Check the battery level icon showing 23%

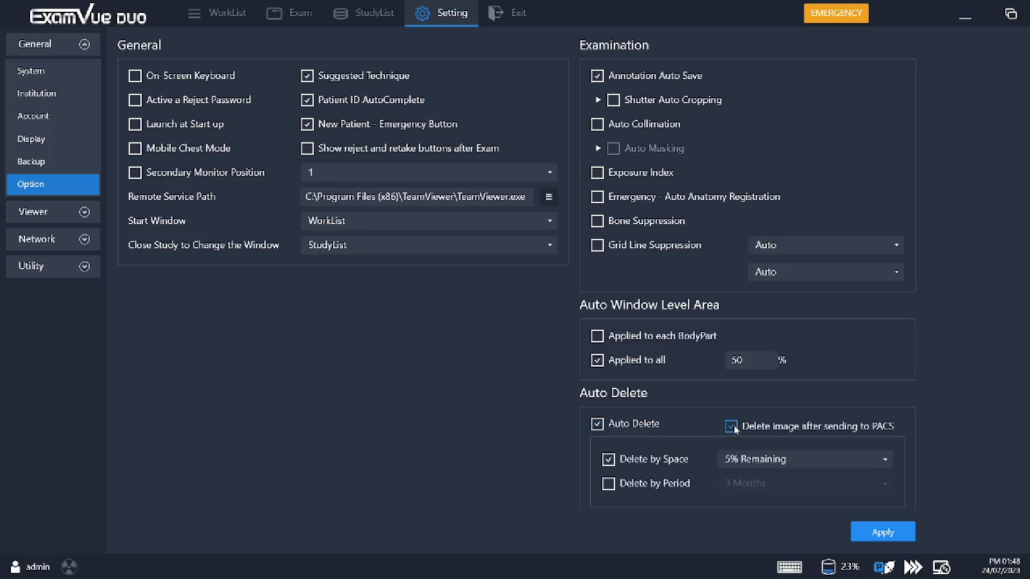click(x=829, y=566)
